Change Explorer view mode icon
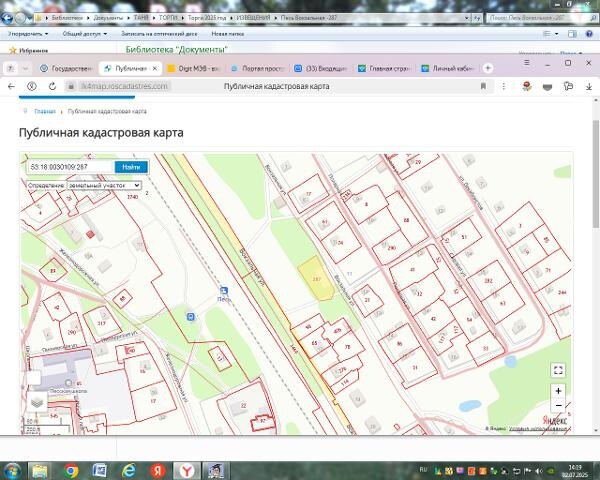Viewport: 600px width, 480px height. tap(547, 34)
